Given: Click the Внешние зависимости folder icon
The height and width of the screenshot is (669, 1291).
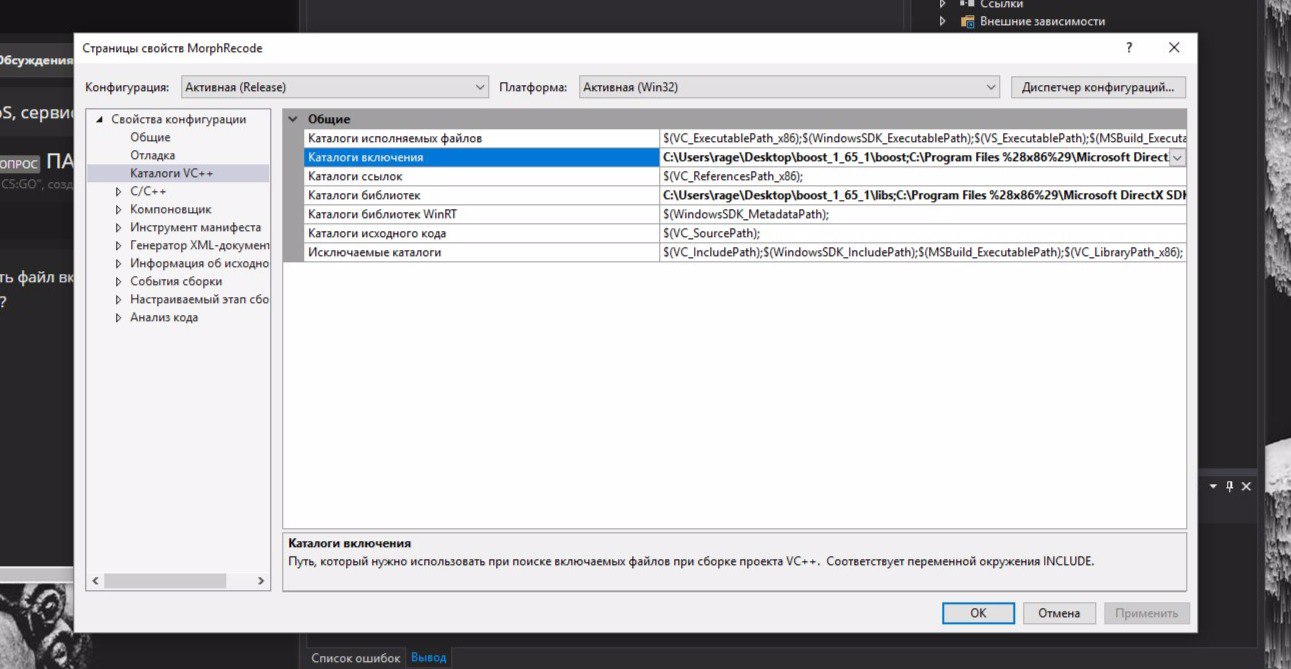Looking at the screenshot, I should 967,21.
